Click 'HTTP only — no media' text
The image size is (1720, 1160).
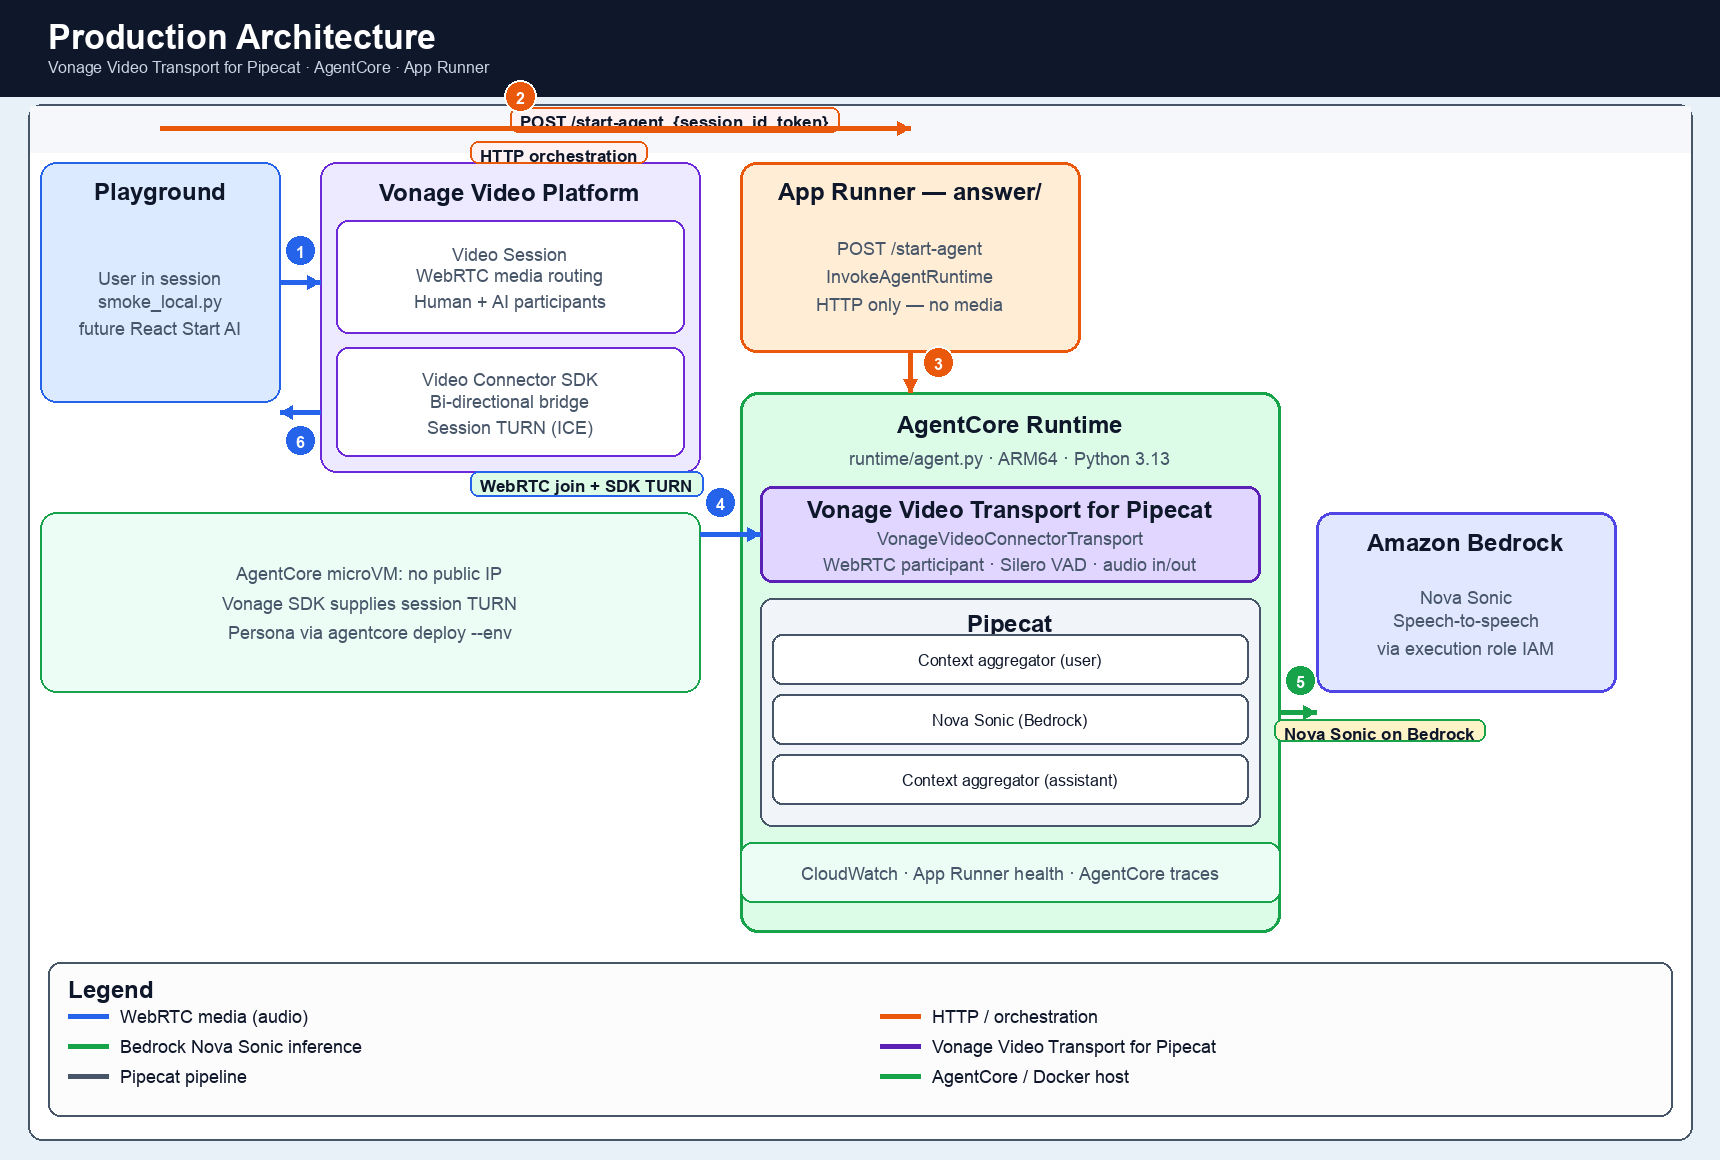(x=909, y=305)
